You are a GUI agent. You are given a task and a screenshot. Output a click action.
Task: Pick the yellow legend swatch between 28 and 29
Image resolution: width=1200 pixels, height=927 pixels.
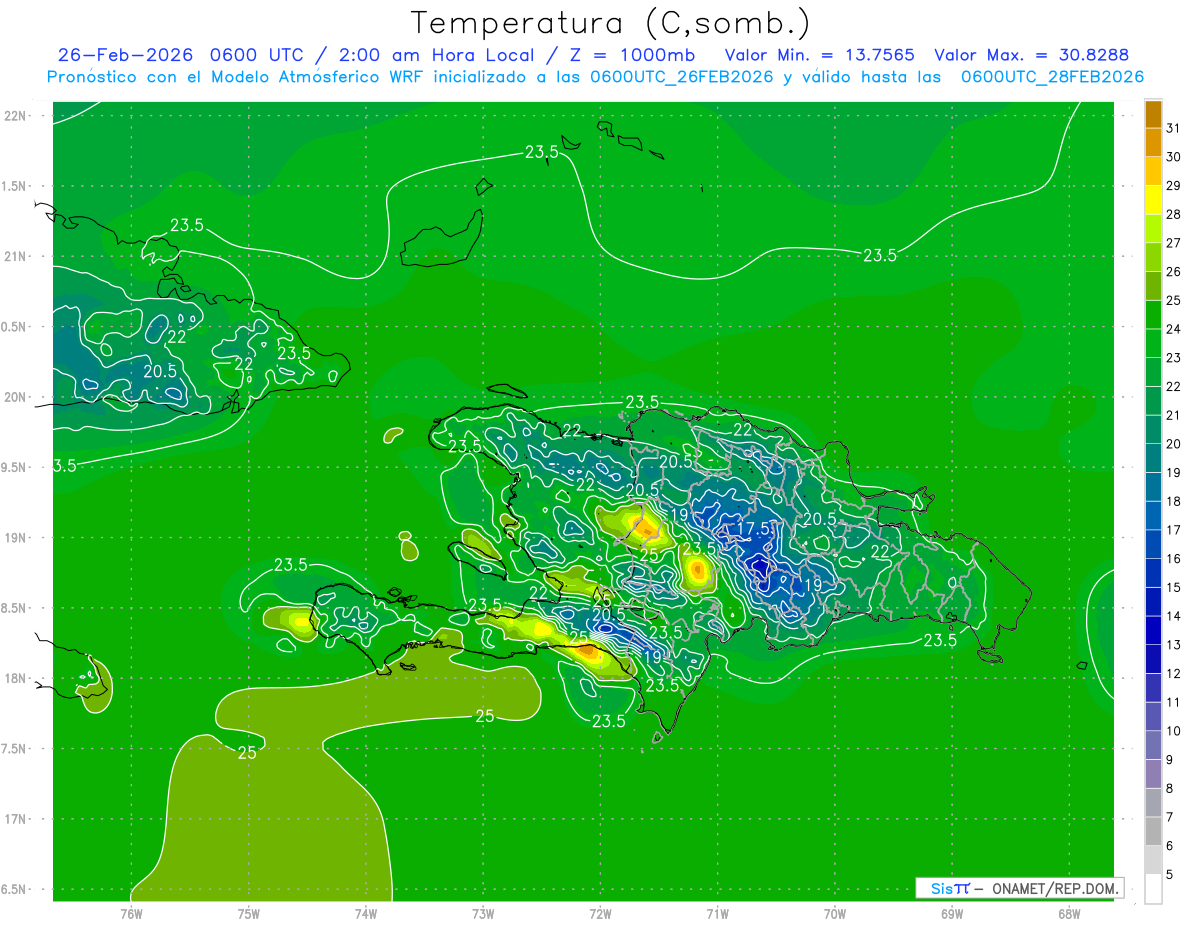pos(1153,199)
